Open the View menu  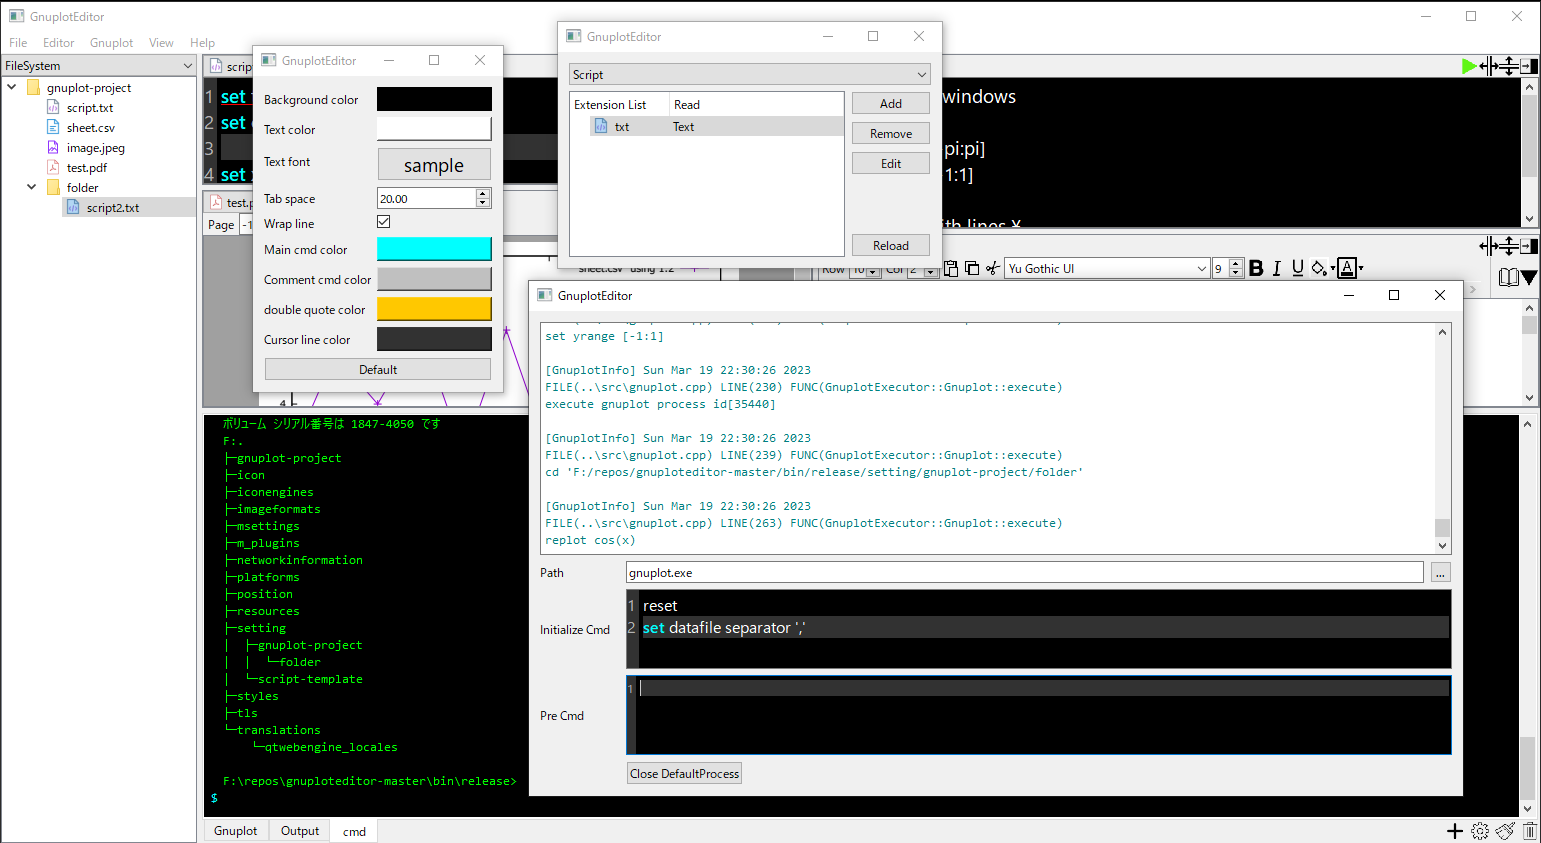161,43
